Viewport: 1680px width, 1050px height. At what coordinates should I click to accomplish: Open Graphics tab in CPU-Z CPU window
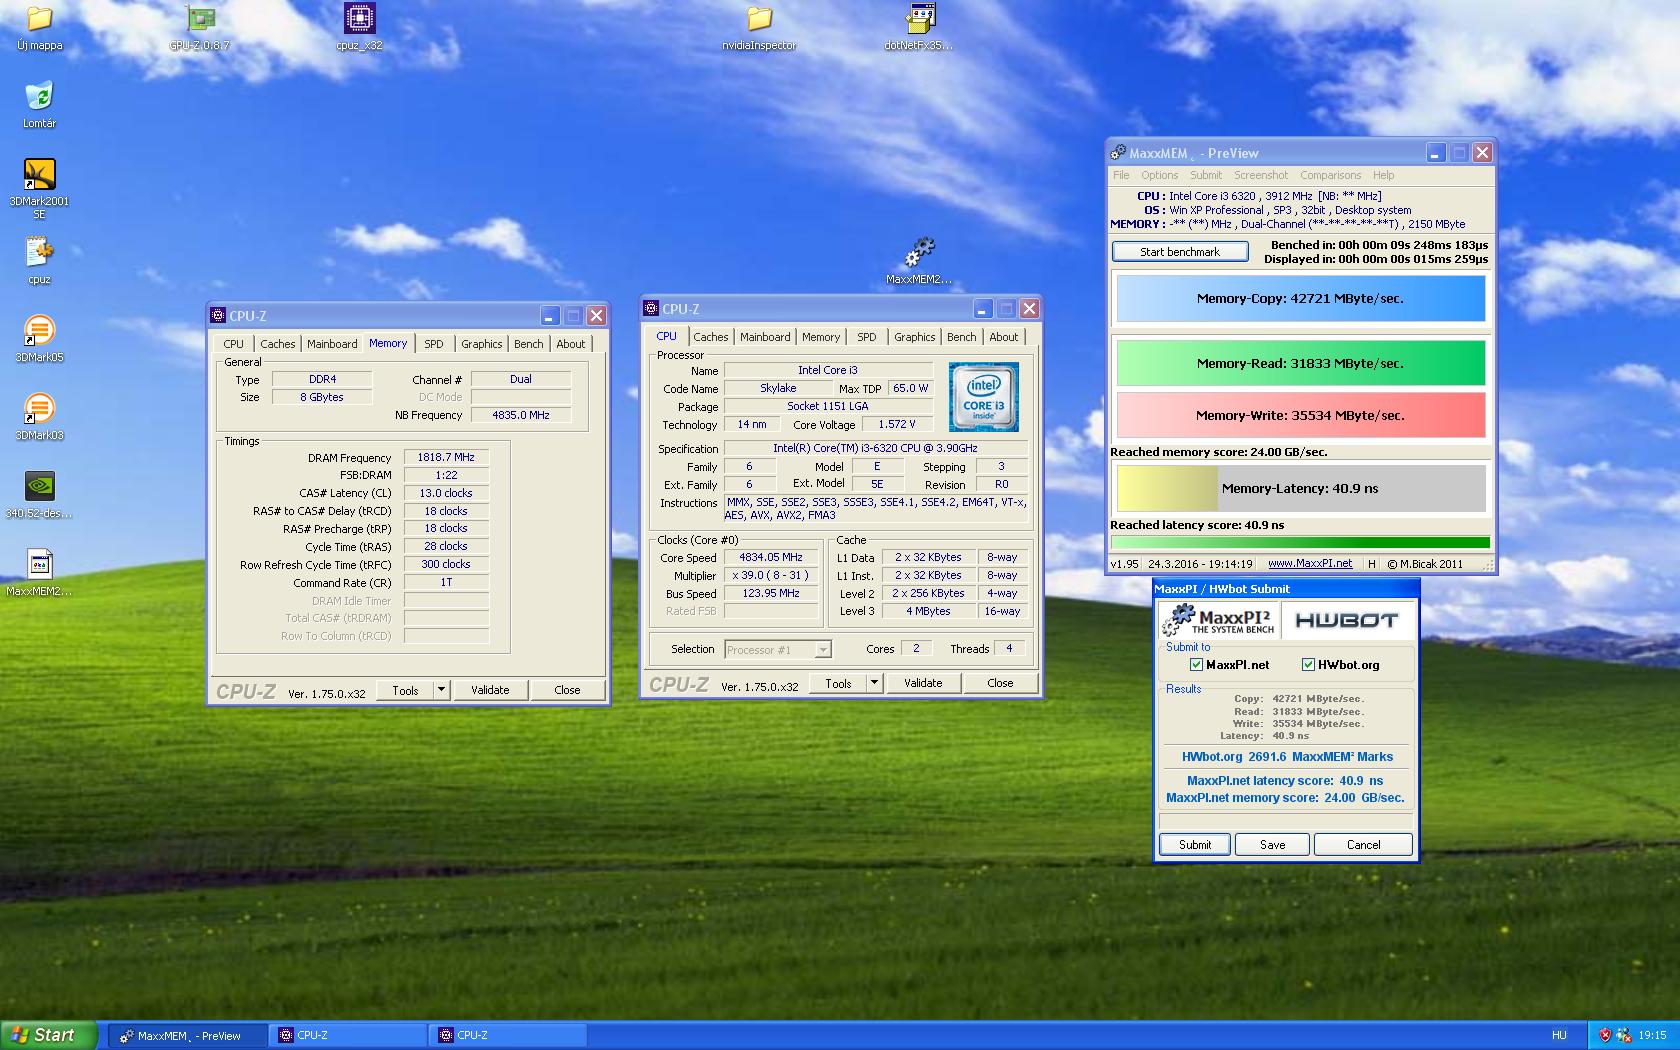coord(914,337)
